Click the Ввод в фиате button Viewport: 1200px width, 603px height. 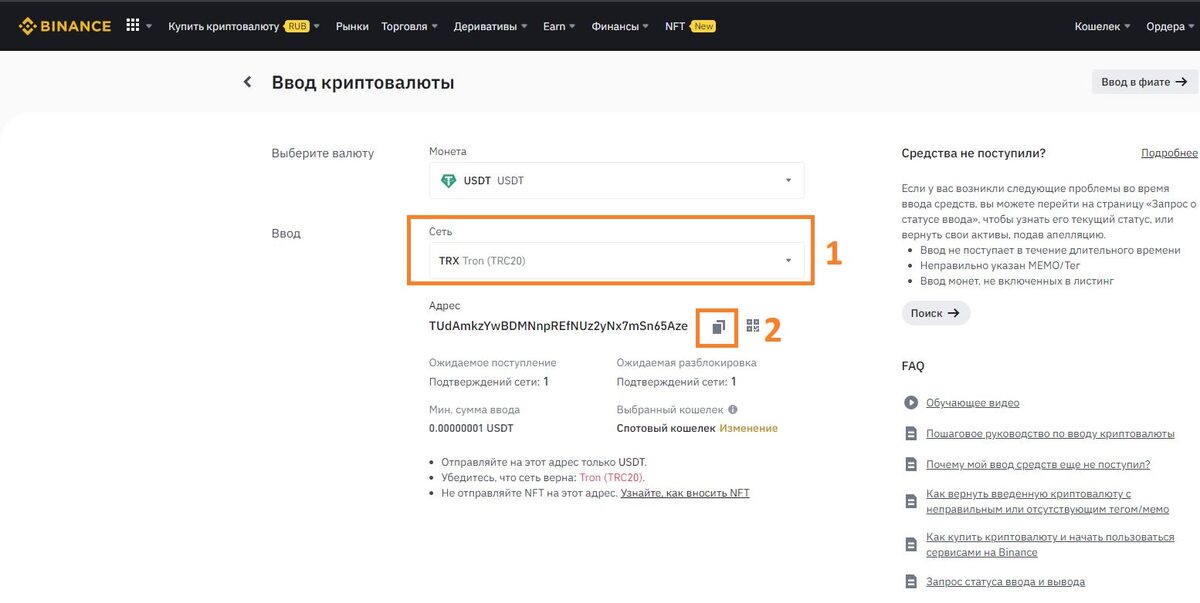click(x=1144, y=82)
